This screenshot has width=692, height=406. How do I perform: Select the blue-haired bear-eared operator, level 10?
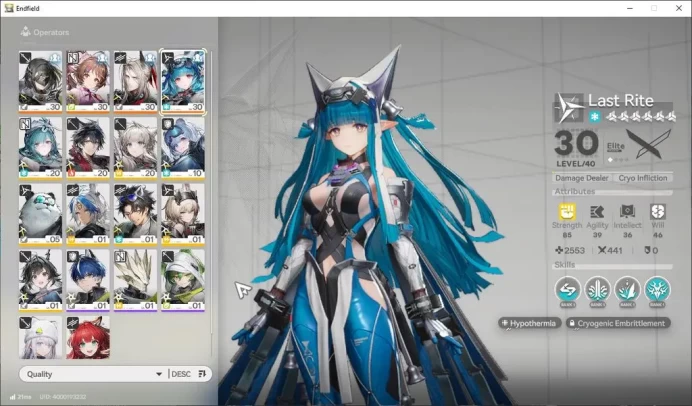pos(183,148)
